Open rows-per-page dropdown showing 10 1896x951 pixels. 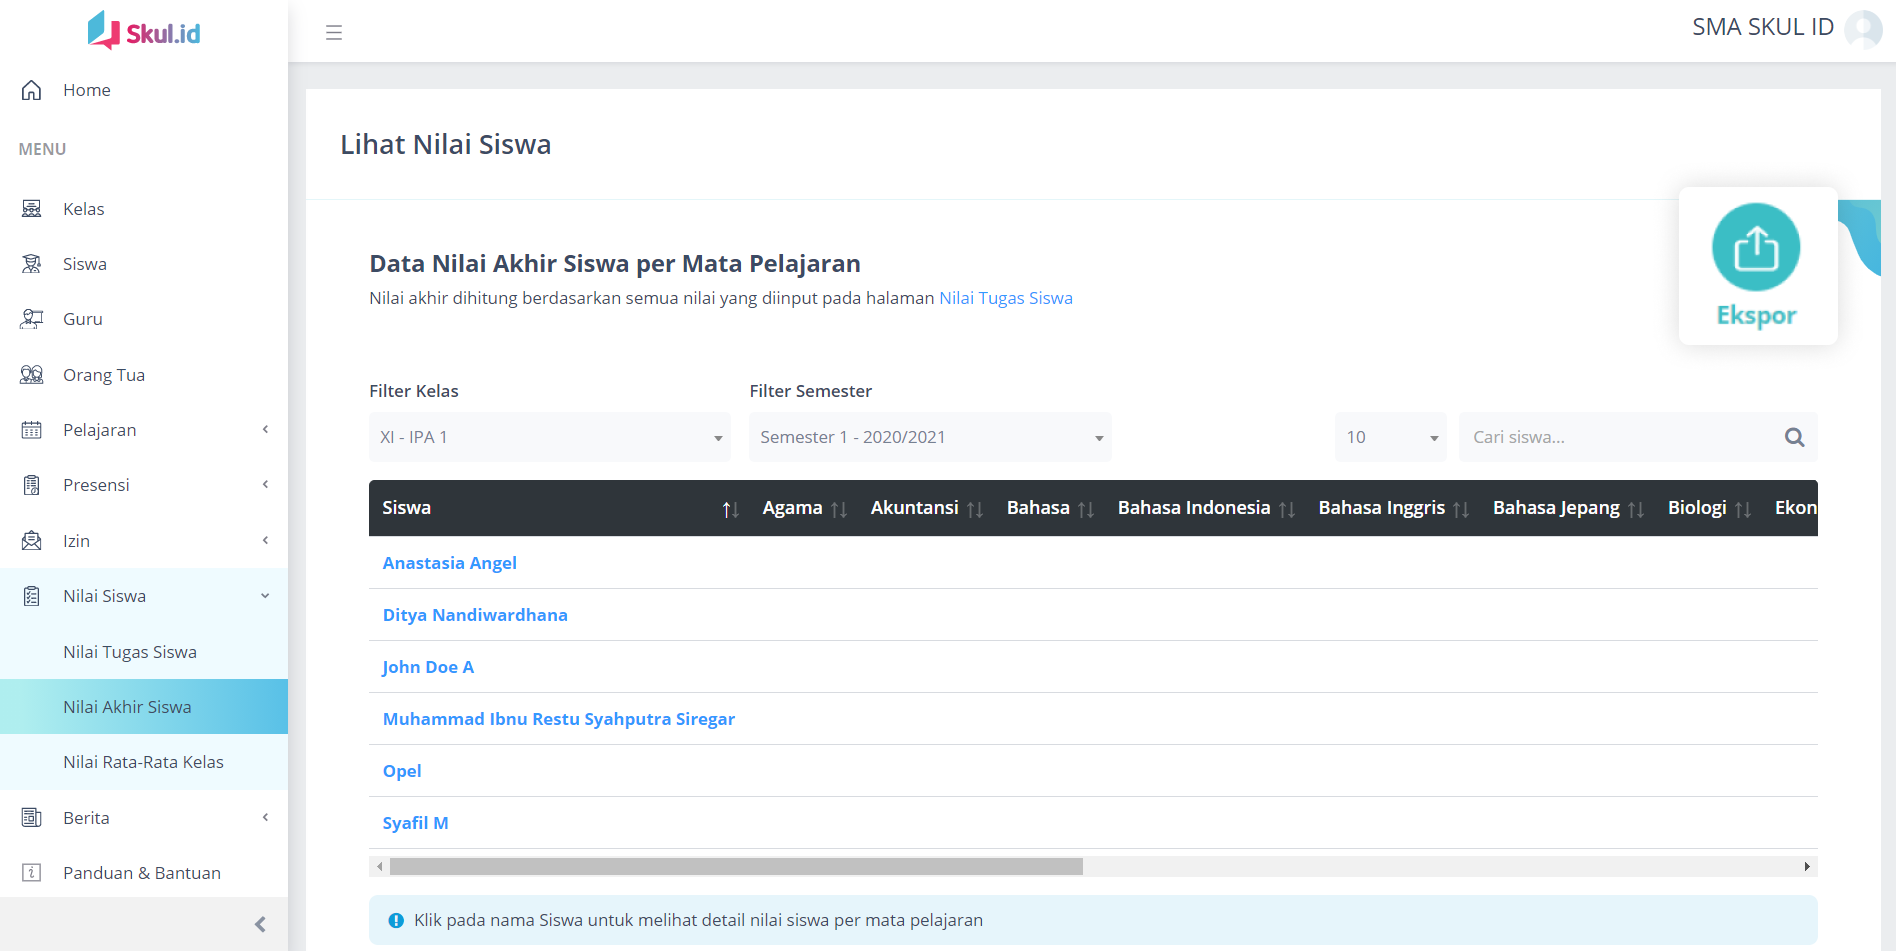pos(1390,437)
